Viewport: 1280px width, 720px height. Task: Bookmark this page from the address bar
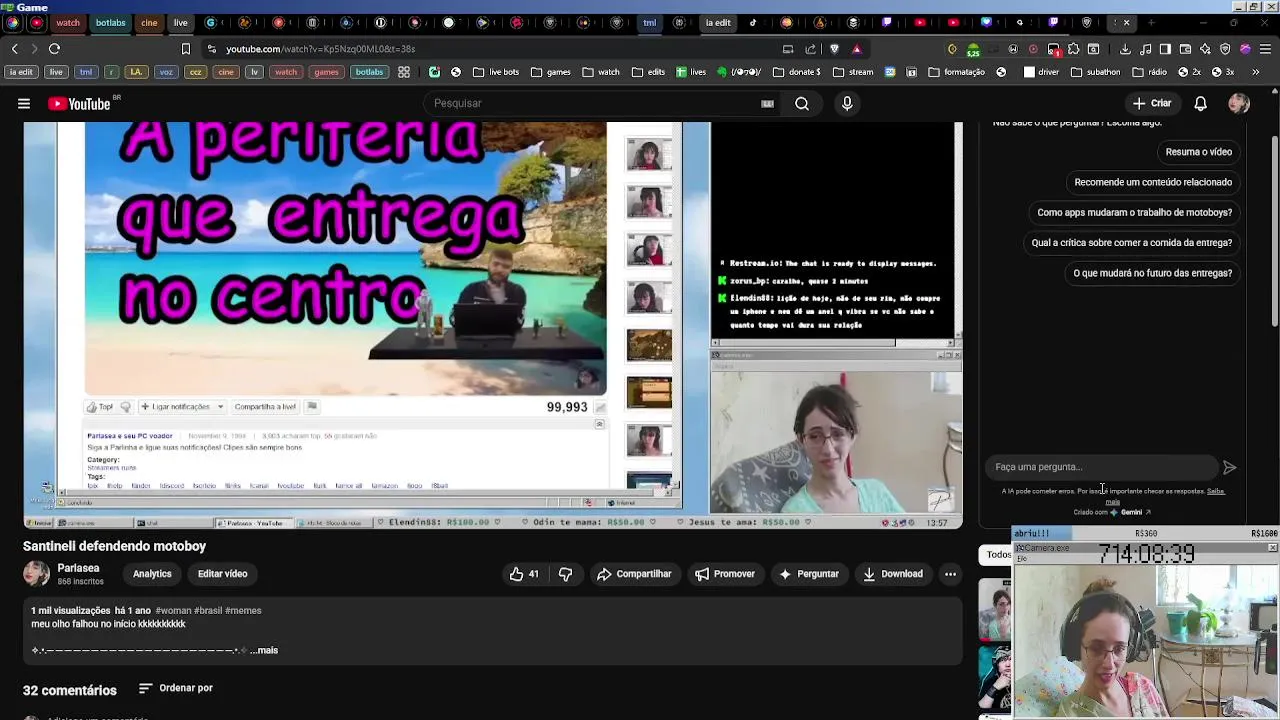point(185,48)
